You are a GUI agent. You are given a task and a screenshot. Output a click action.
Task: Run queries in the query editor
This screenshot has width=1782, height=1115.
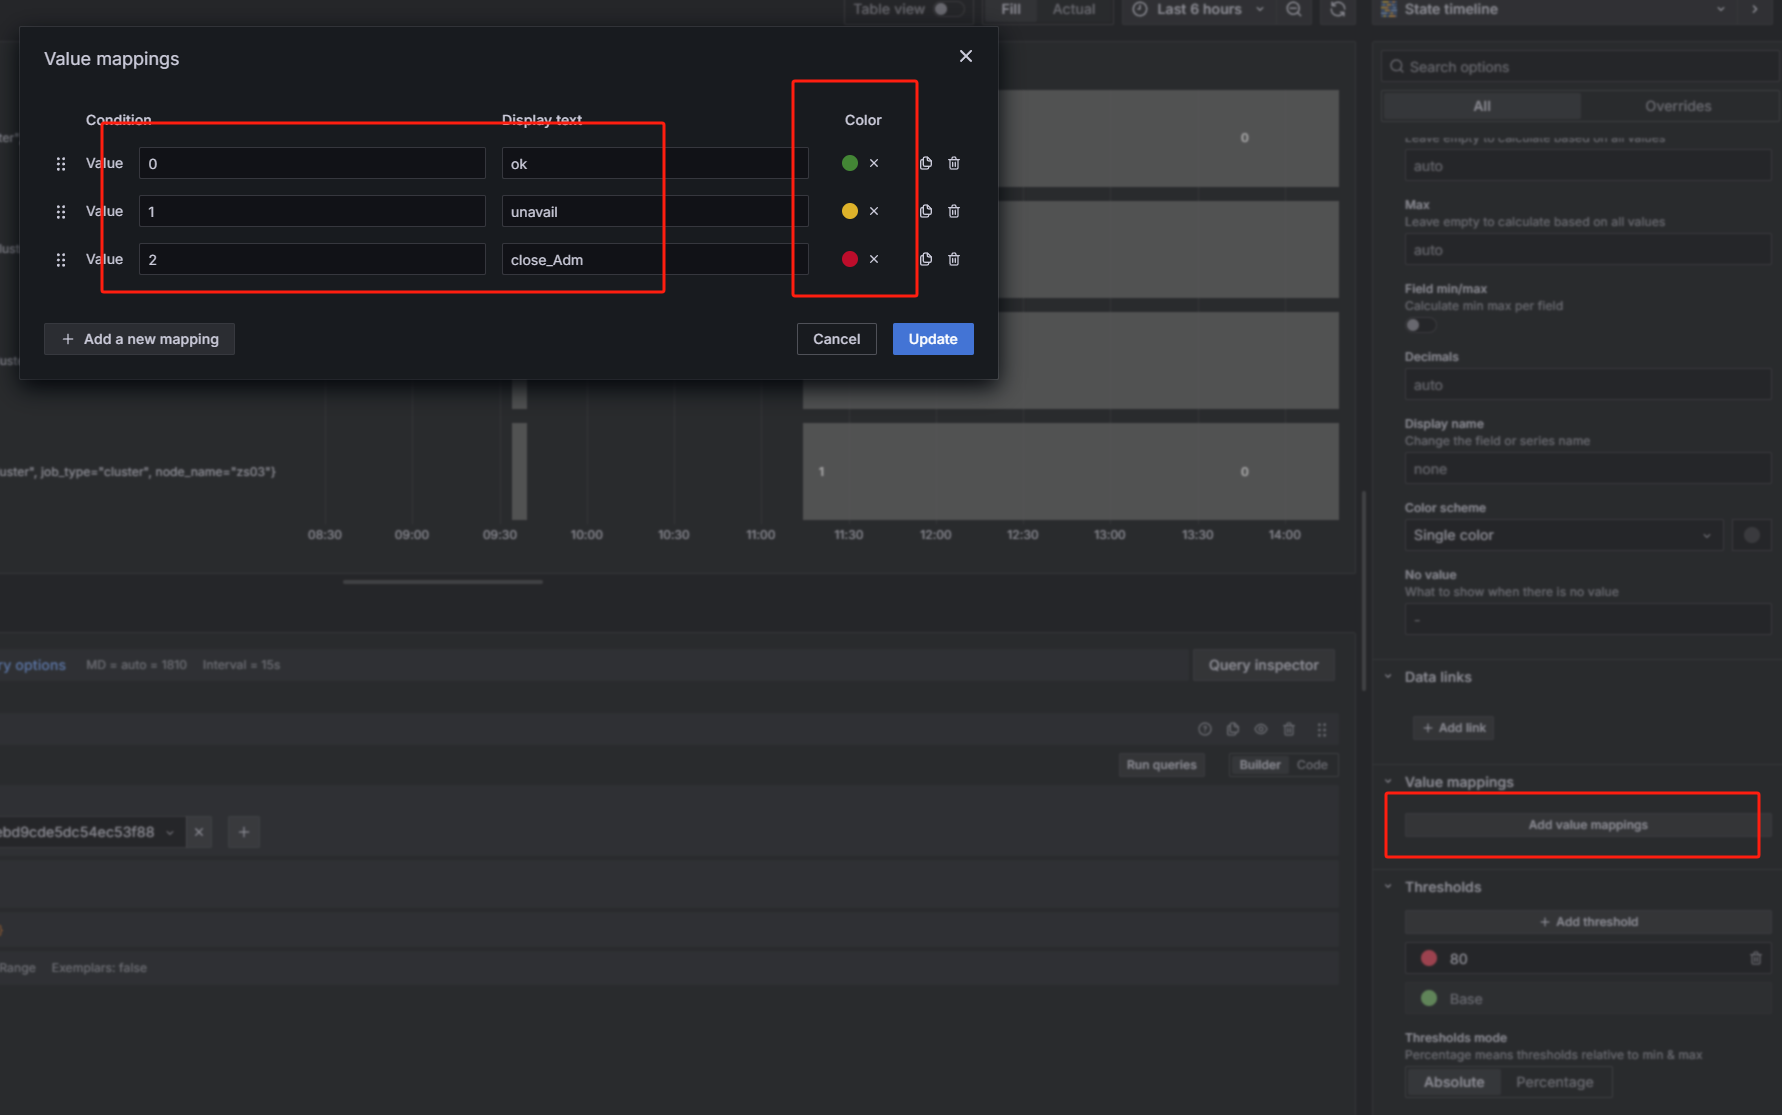(1161, 765)
